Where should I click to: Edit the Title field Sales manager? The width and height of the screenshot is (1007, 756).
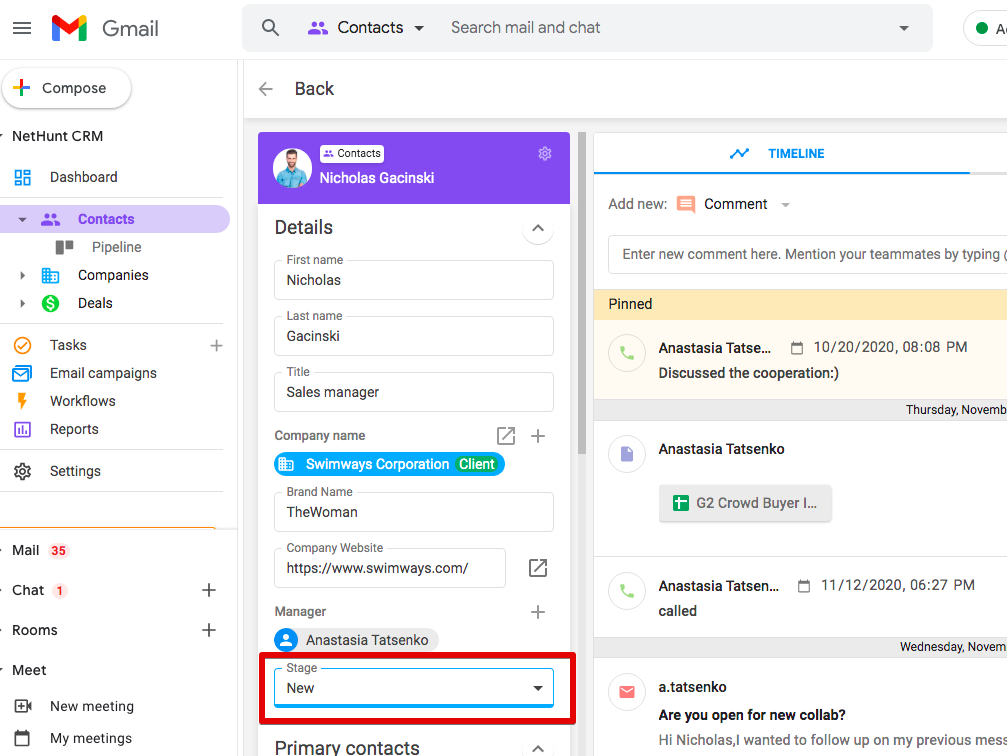[414, 392]
